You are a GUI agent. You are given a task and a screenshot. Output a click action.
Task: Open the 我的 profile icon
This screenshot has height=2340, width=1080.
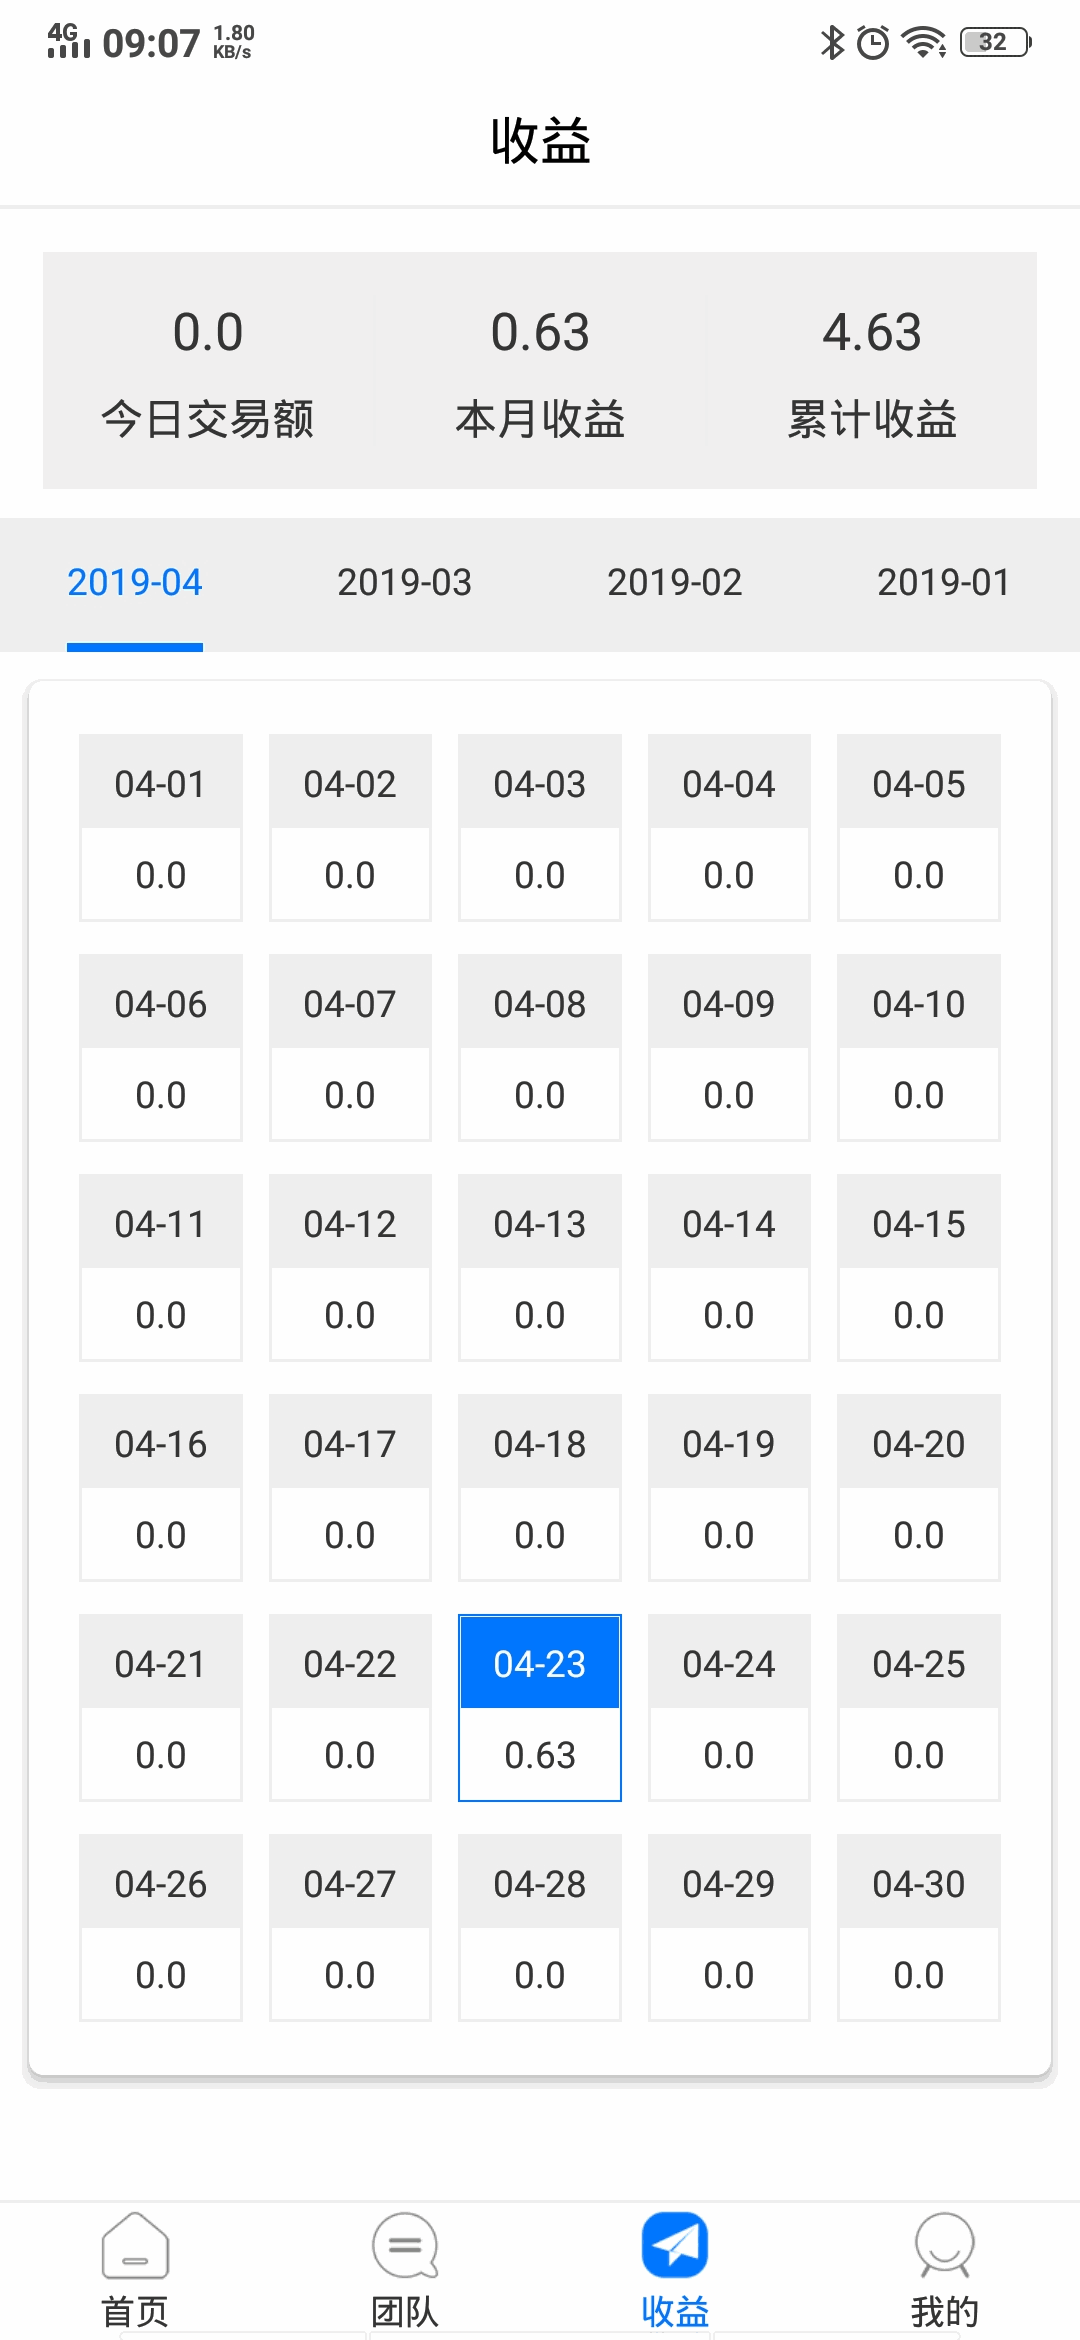[944, 2246]
